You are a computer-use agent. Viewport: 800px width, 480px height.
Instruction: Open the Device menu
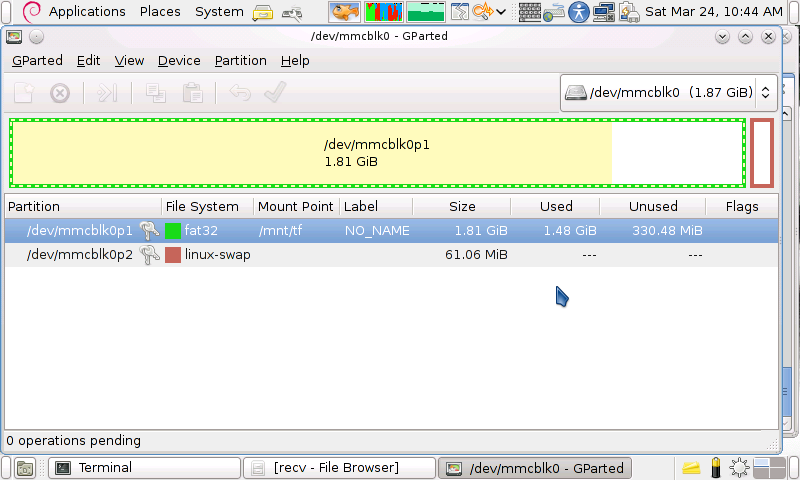click(x=179, y=61)
